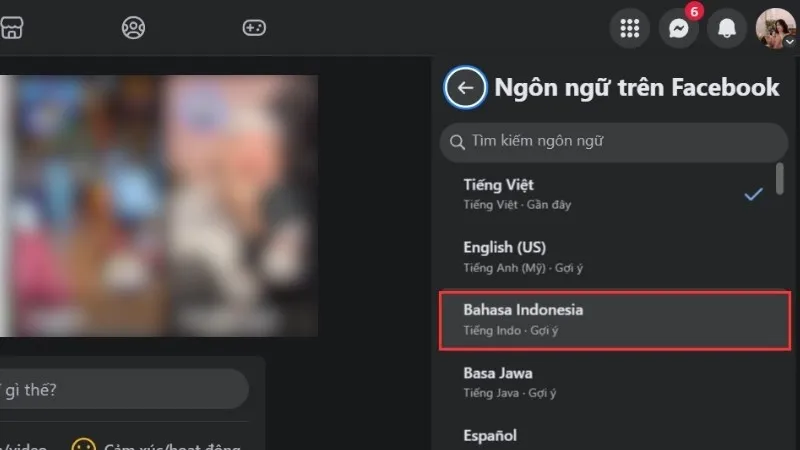The height and width of the screenshot is (450, 800).
Task: Click the language search field
Action: coord(614,142)
